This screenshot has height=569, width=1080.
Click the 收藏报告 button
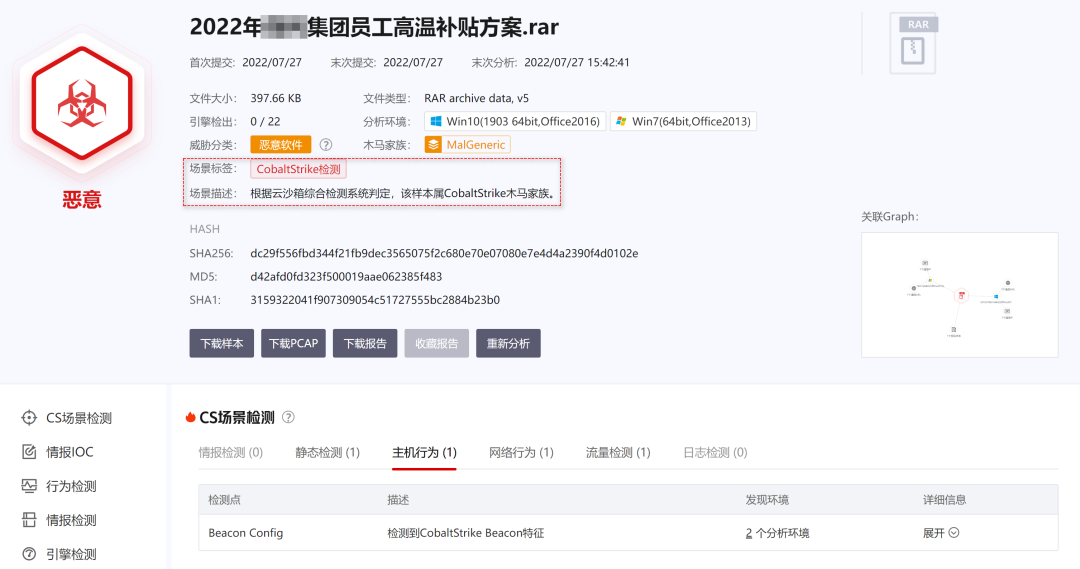point(437,343)
